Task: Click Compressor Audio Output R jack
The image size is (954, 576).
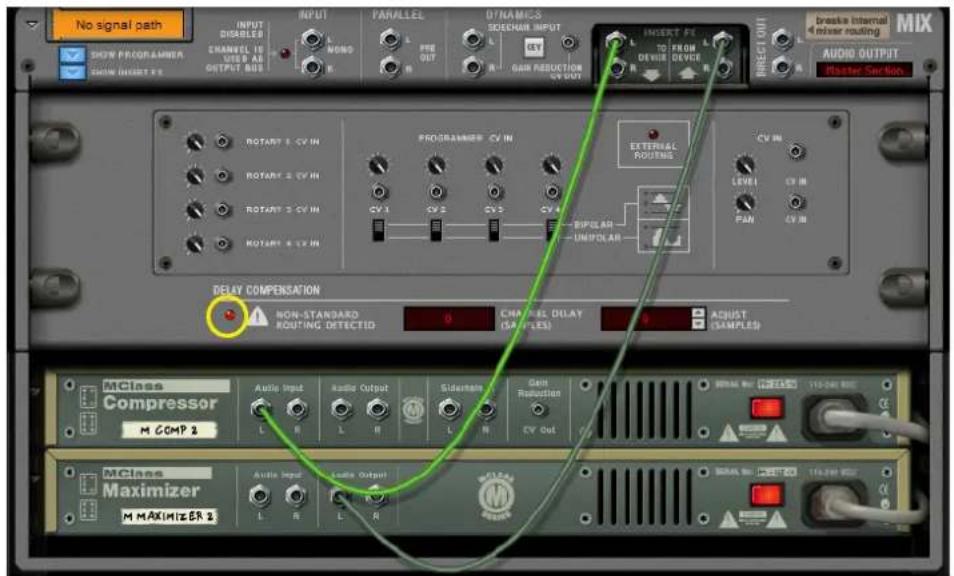Action: (x=377, y=409)
